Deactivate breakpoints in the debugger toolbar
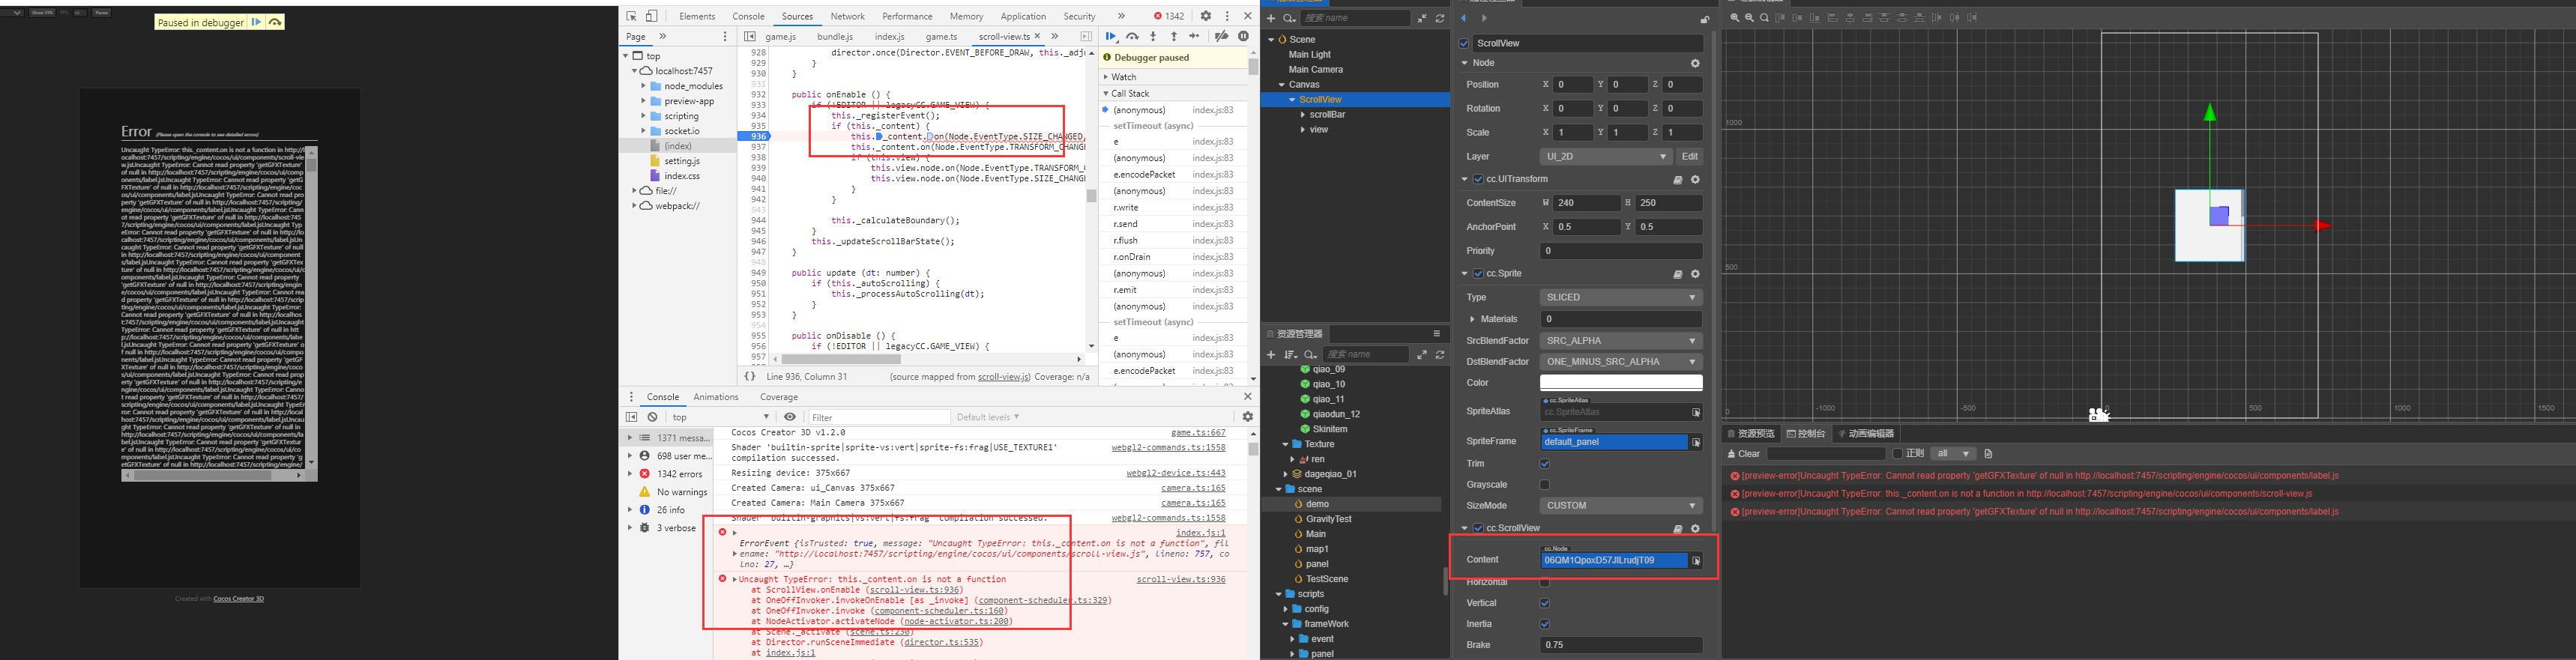The width and height of the screenshot is (2576, 660). click(x=1221, y=36)
